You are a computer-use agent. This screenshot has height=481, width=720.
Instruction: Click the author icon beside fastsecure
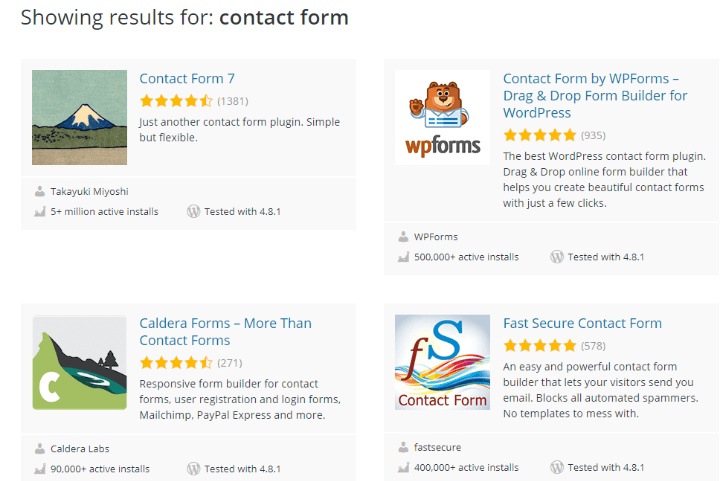[x=404, y=448]
